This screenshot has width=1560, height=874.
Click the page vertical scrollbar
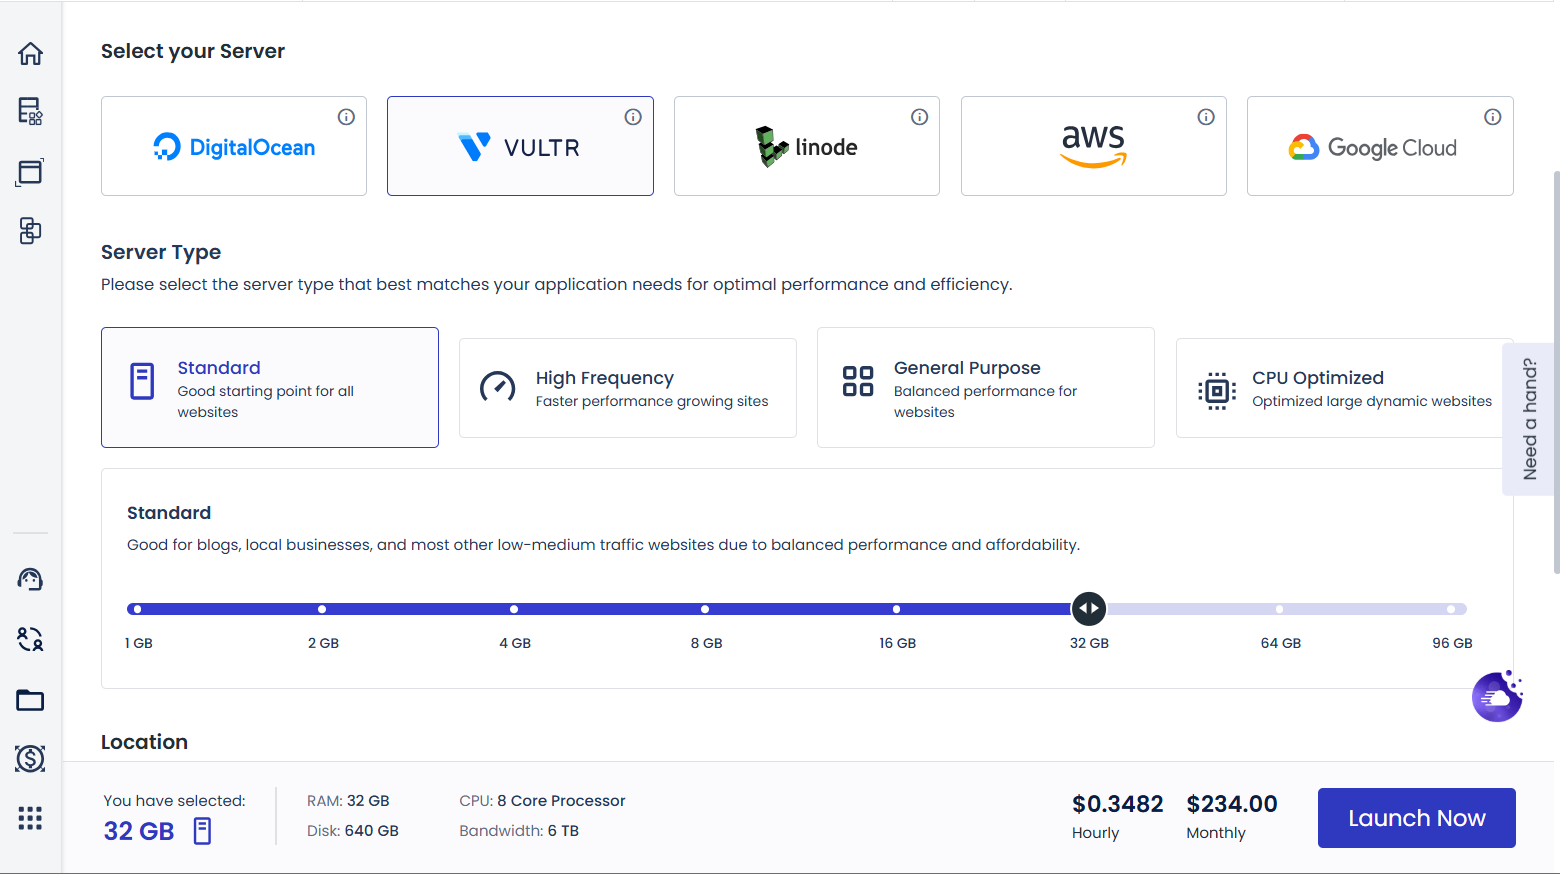[1556, 372]
